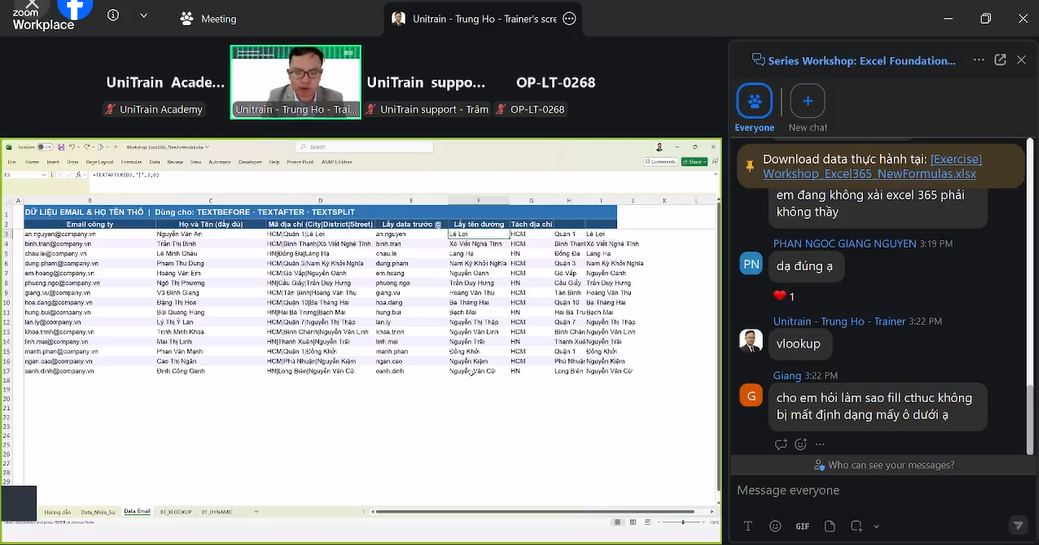This screenshot has width=1039, height=545.
Task: Click the Undo icon in Excel
Action: tap(72, 147)
